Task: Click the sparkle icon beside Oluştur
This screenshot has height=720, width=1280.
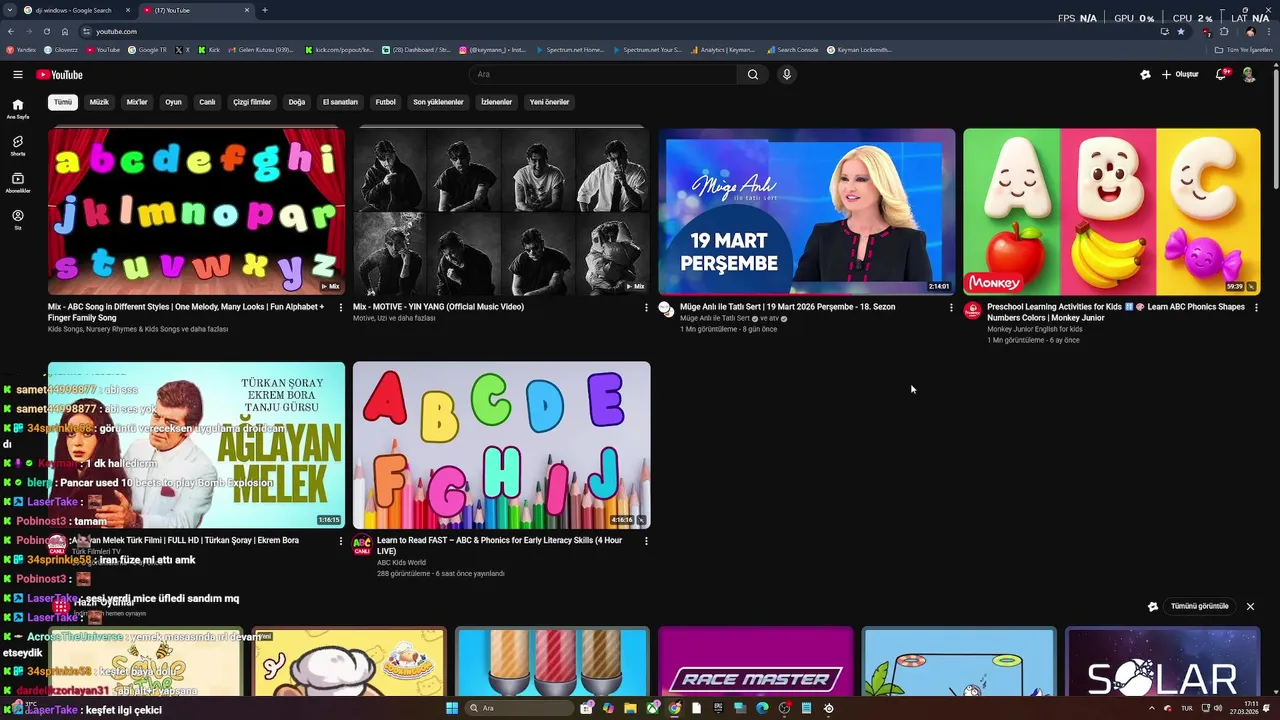Action: tap(1145, 74)
